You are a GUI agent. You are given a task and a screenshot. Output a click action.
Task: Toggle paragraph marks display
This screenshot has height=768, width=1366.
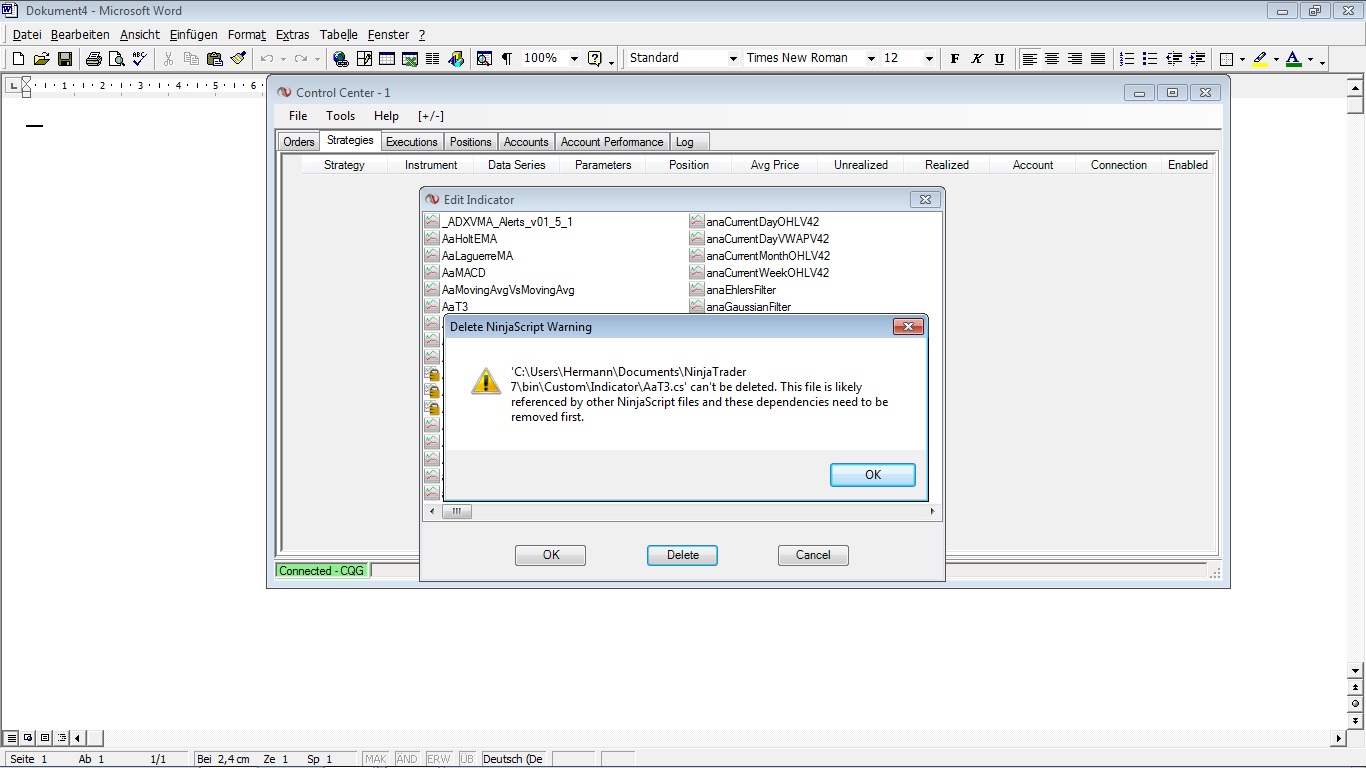tap(507, 59)
